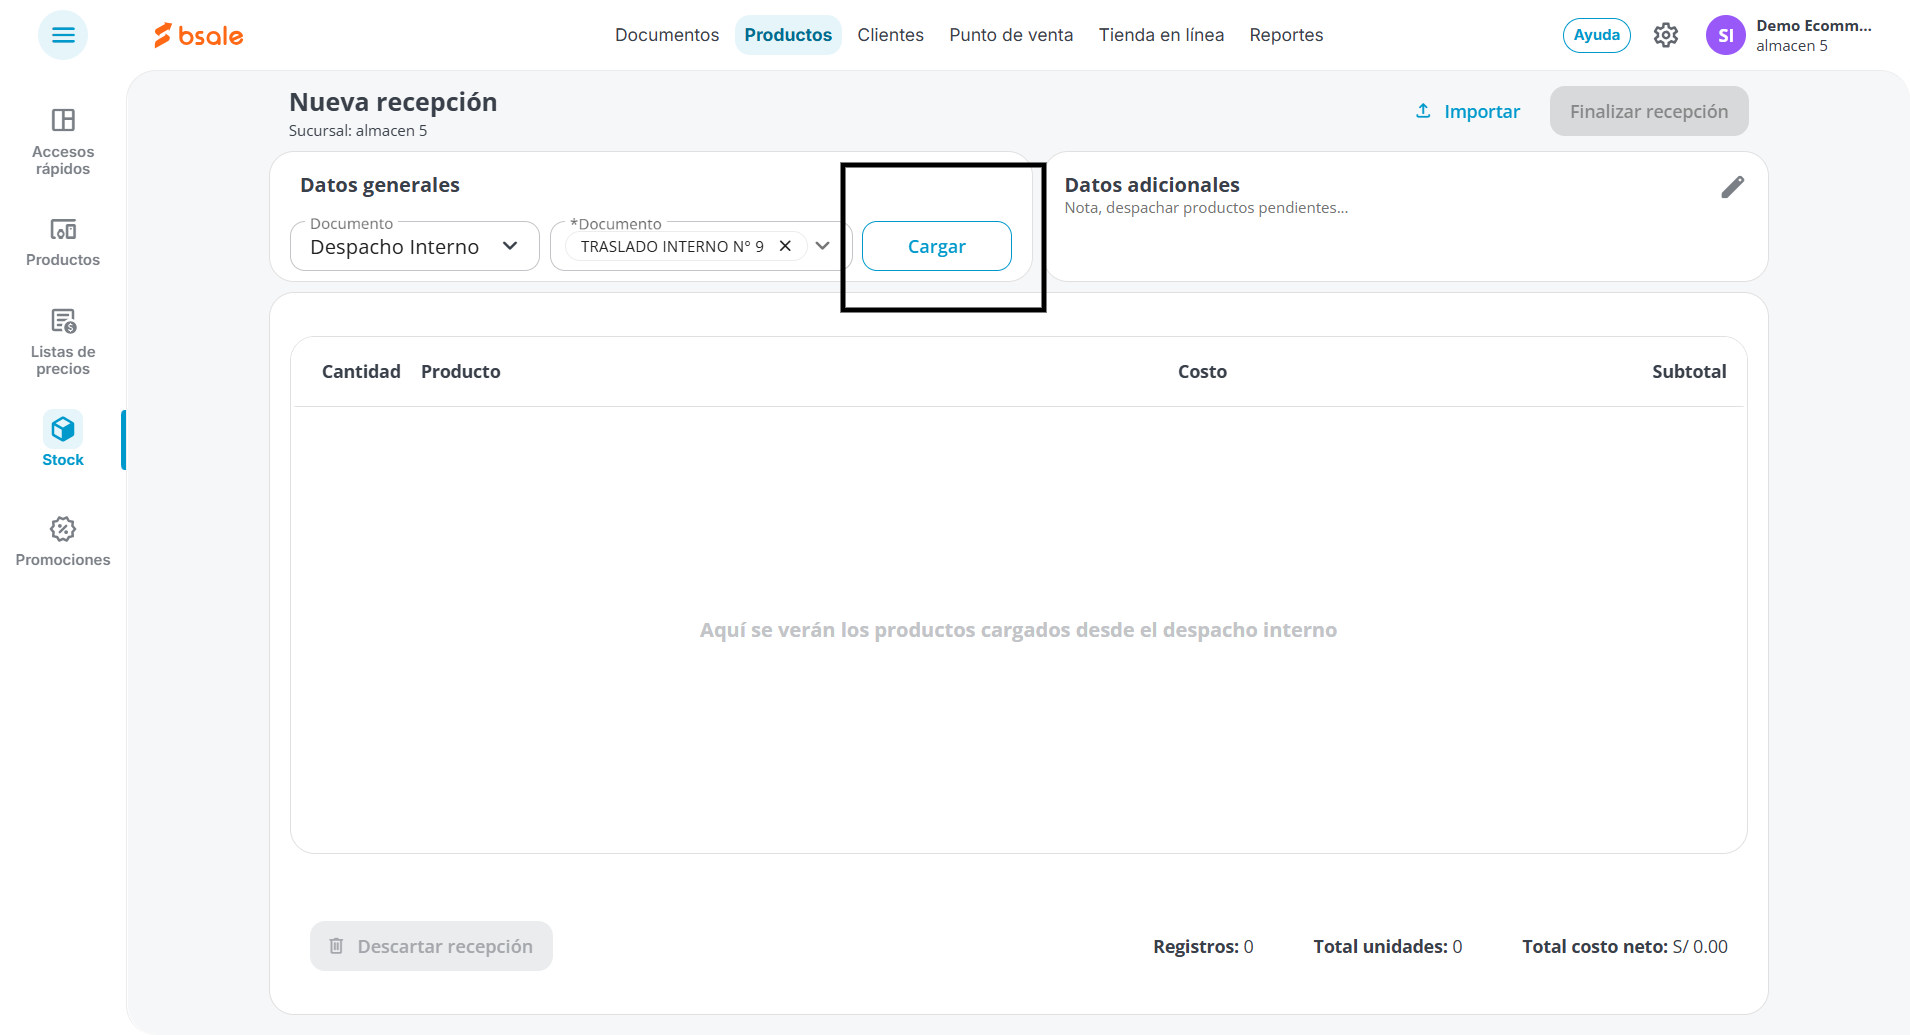Remove TRASLADO INTERNO N° 9 chip

click(786, 246)
